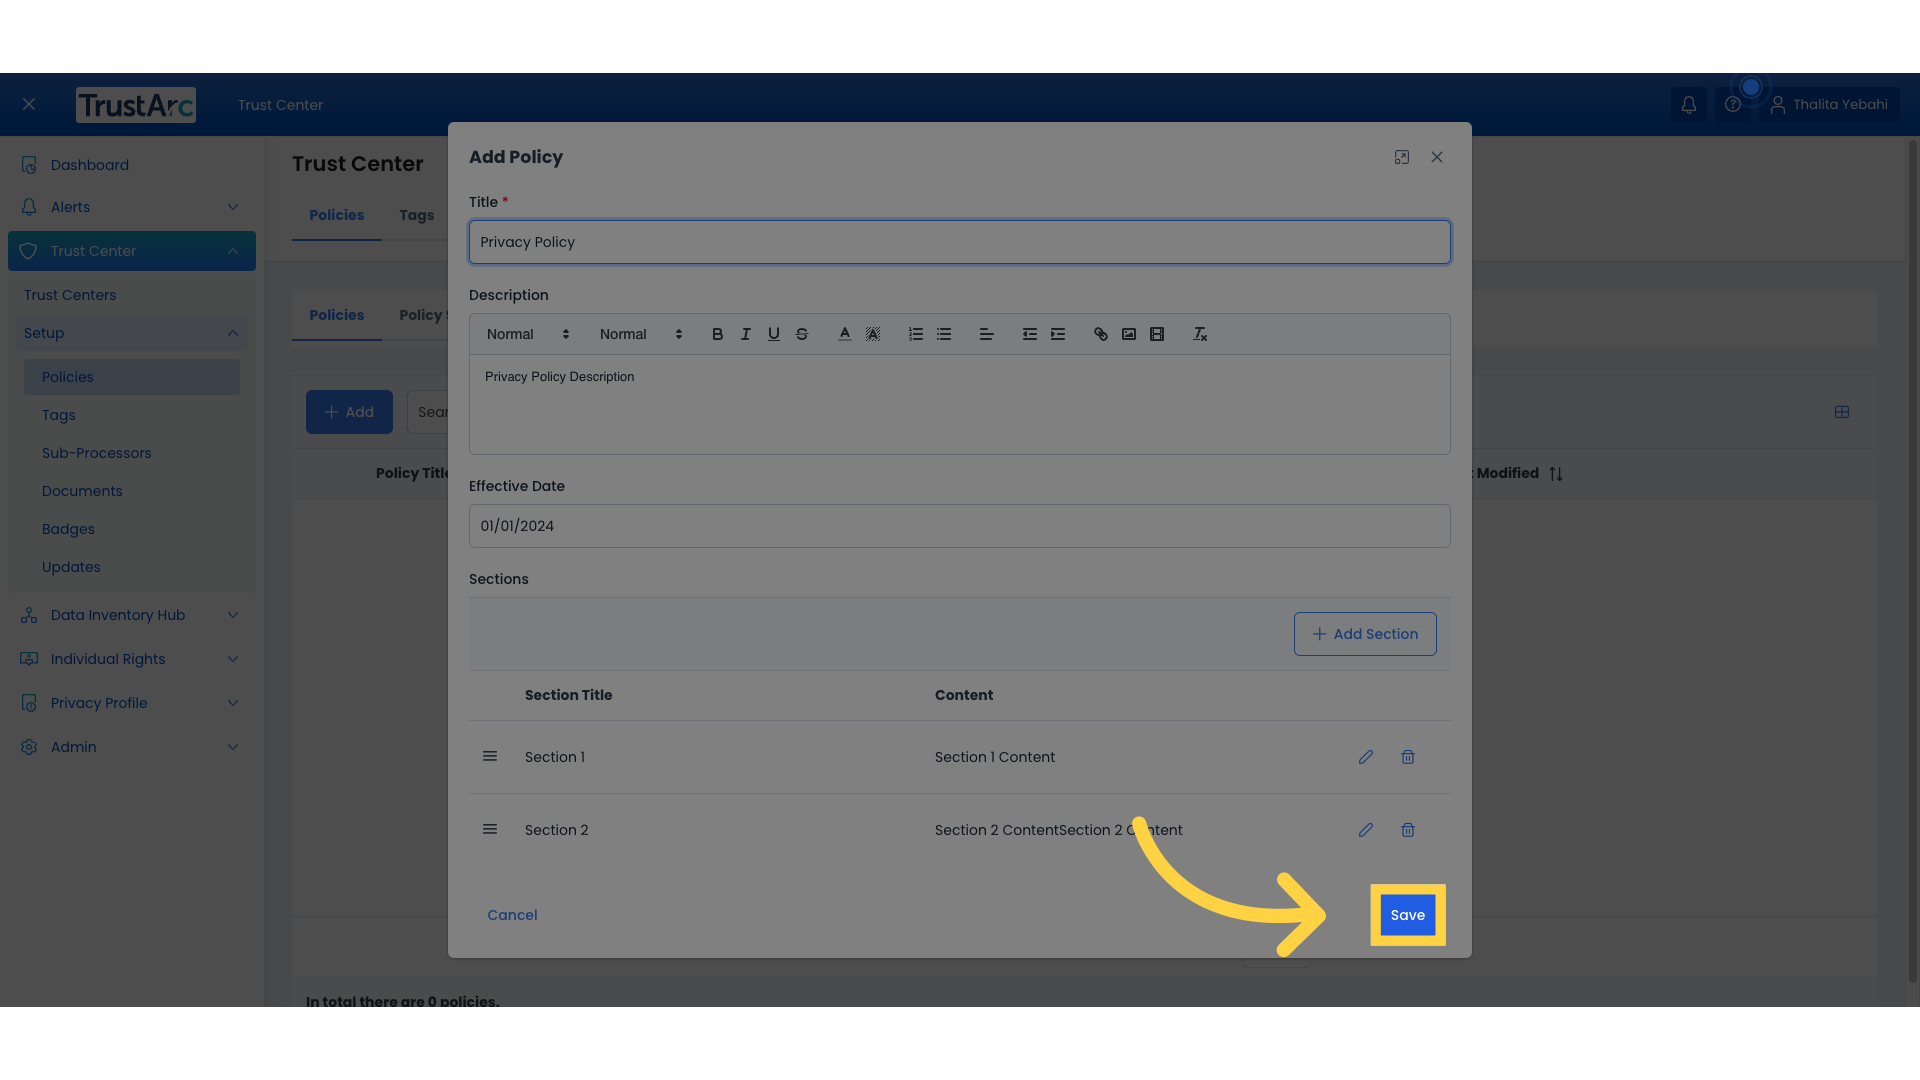1920x1080 pixels.
Task: Switch to the Tags tab
Action: click(416, 215)
